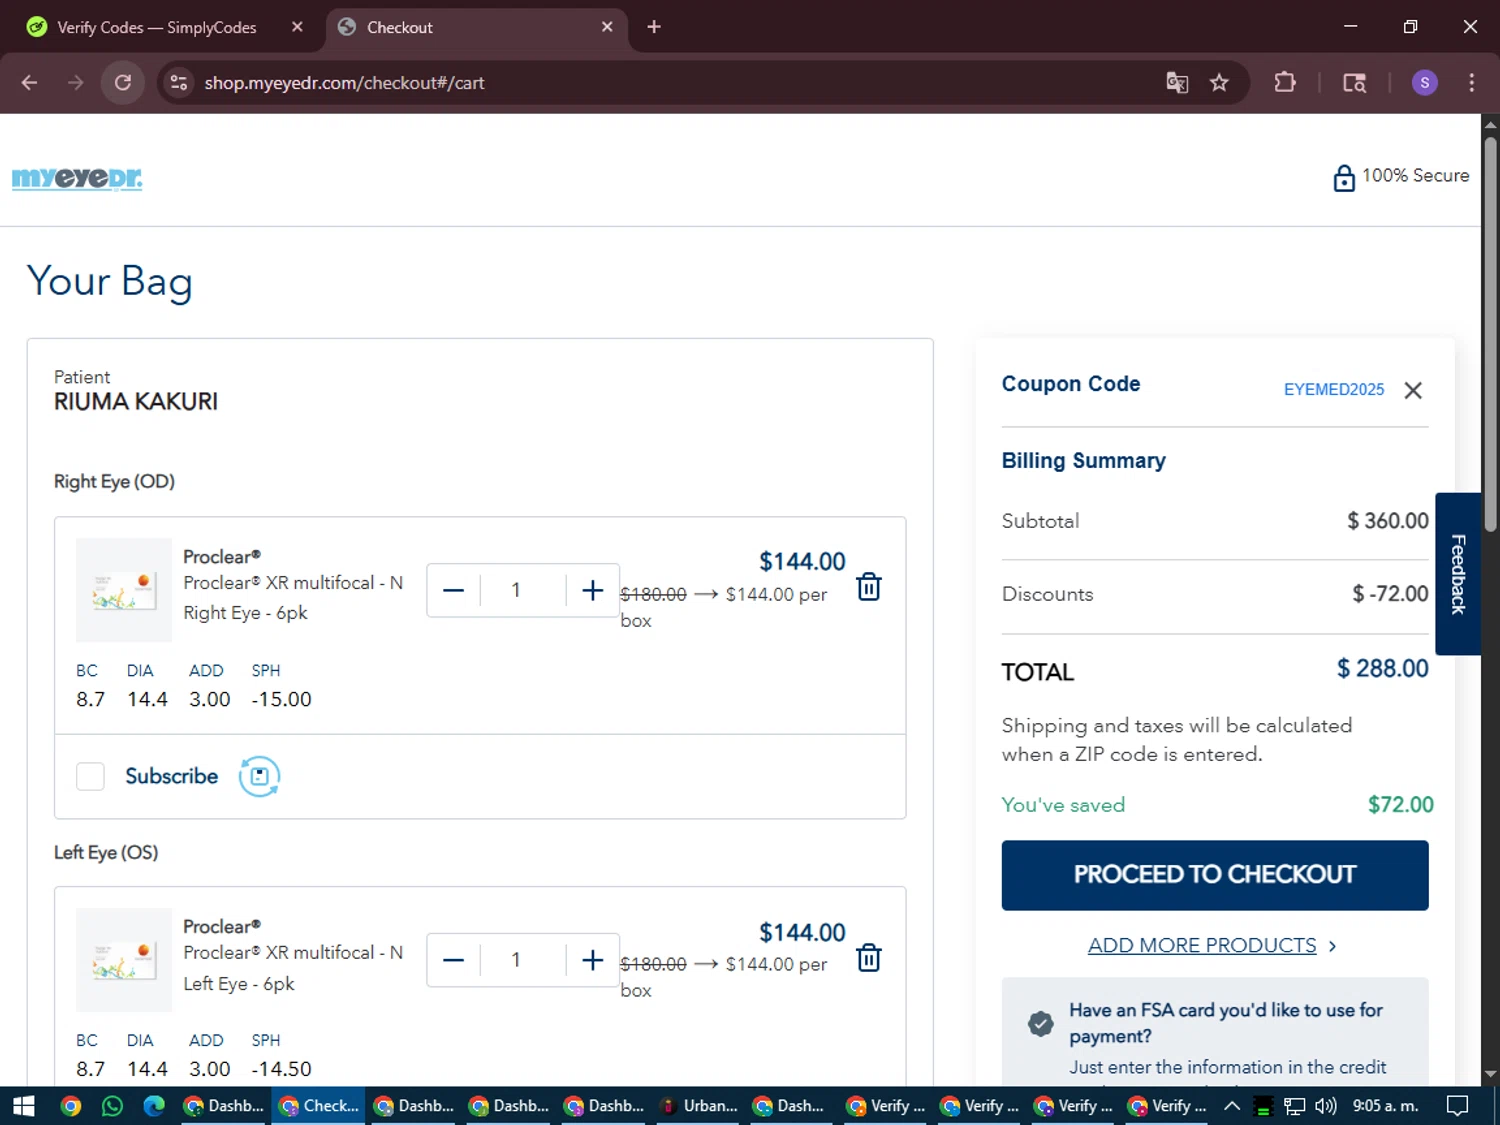Open the notification center
Screen dimensions: 1500x1125
point(1458,1106)
